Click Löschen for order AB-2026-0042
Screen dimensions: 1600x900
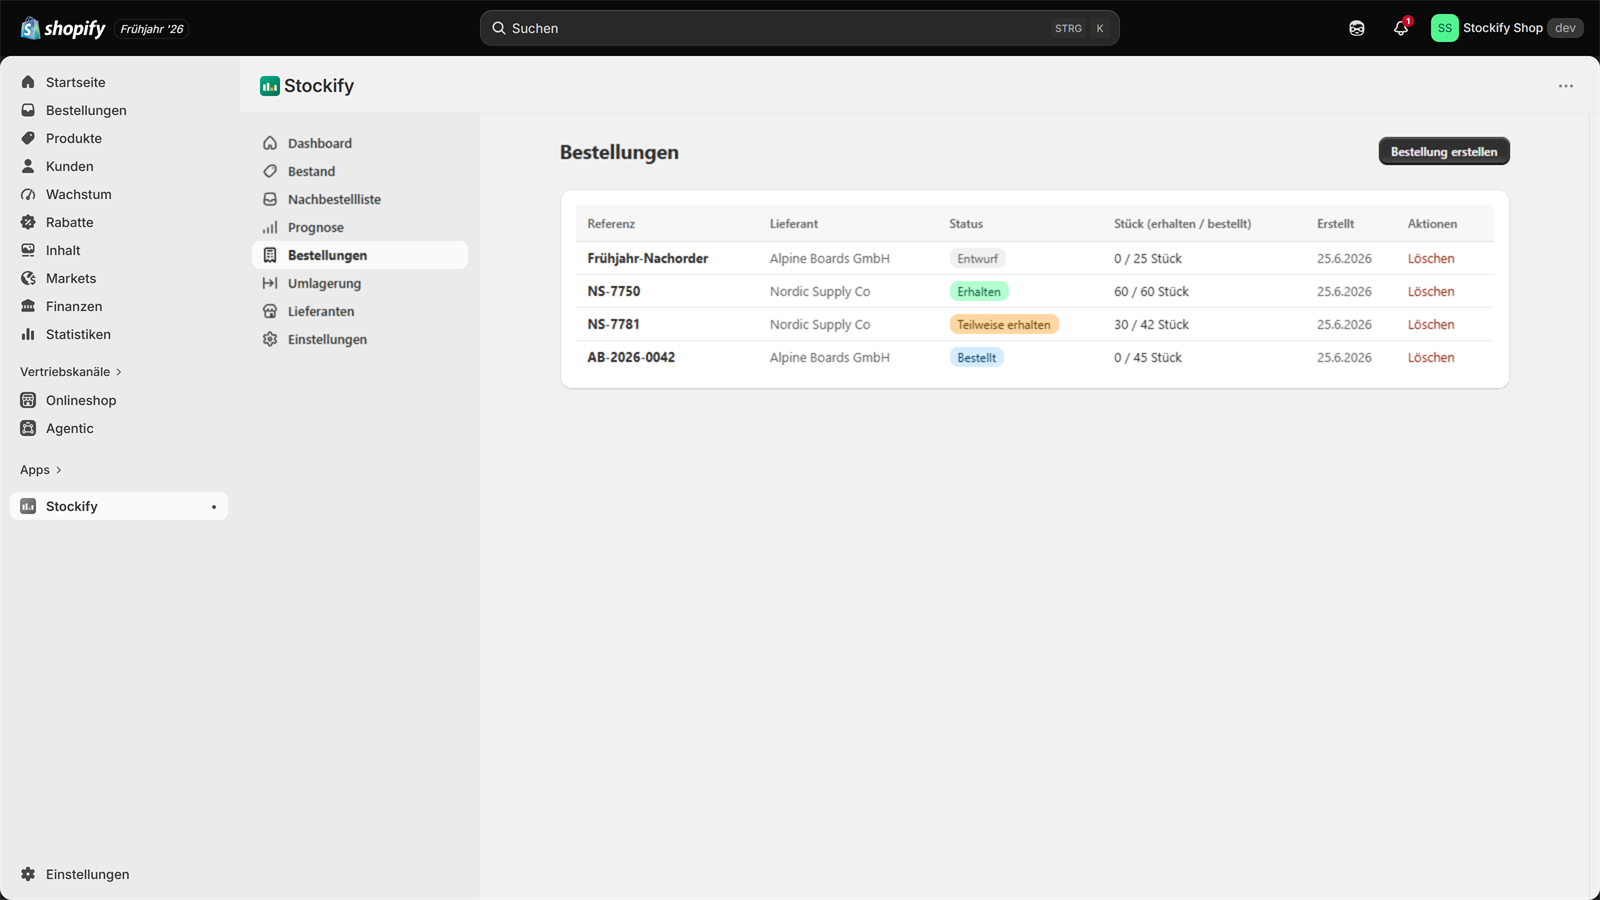coord(1431,357)
